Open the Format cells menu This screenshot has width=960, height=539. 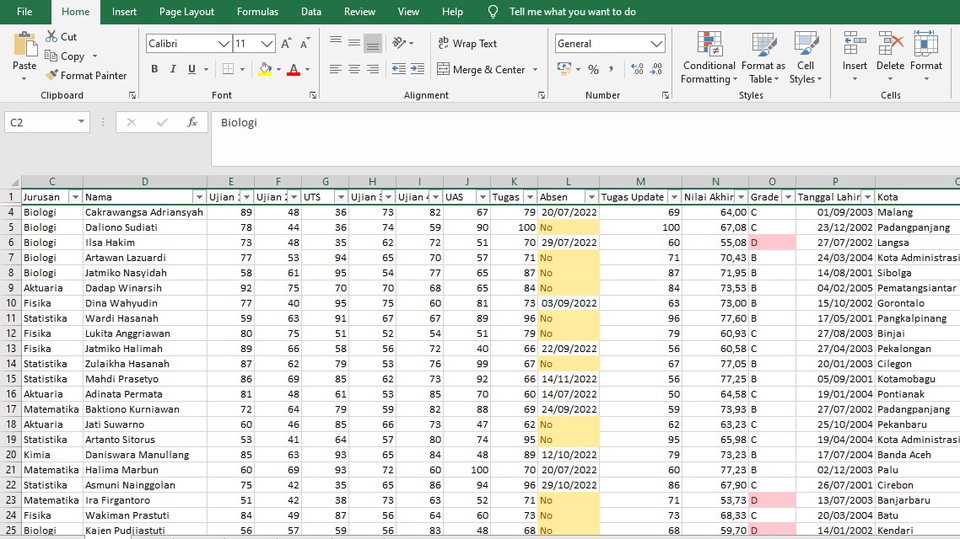click(x=926, y=58)
